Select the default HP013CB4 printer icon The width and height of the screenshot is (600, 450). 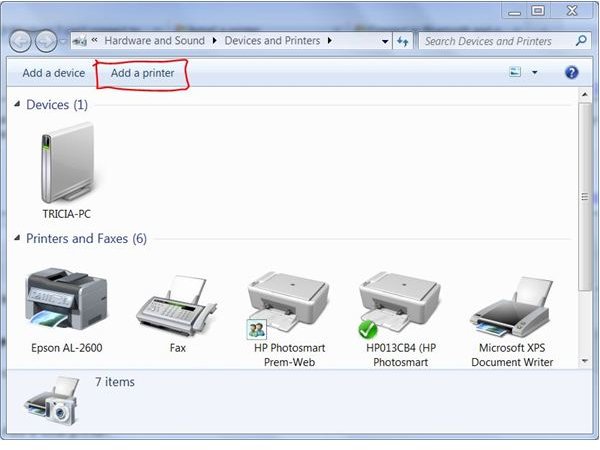(399, 304)
